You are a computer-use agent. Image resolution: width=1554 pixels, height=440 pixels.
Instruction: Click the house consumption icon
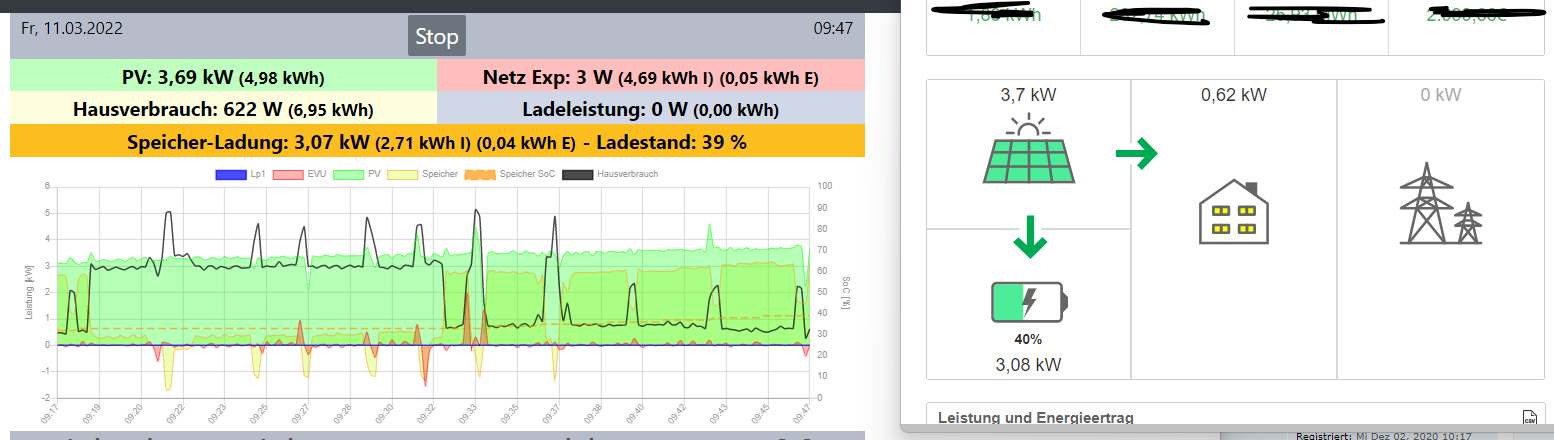tap(1233, 212)
